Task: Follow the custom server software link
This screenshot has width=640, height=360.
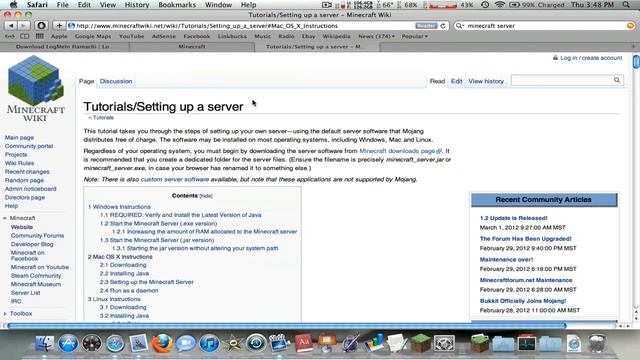Action: pos(175,180)
